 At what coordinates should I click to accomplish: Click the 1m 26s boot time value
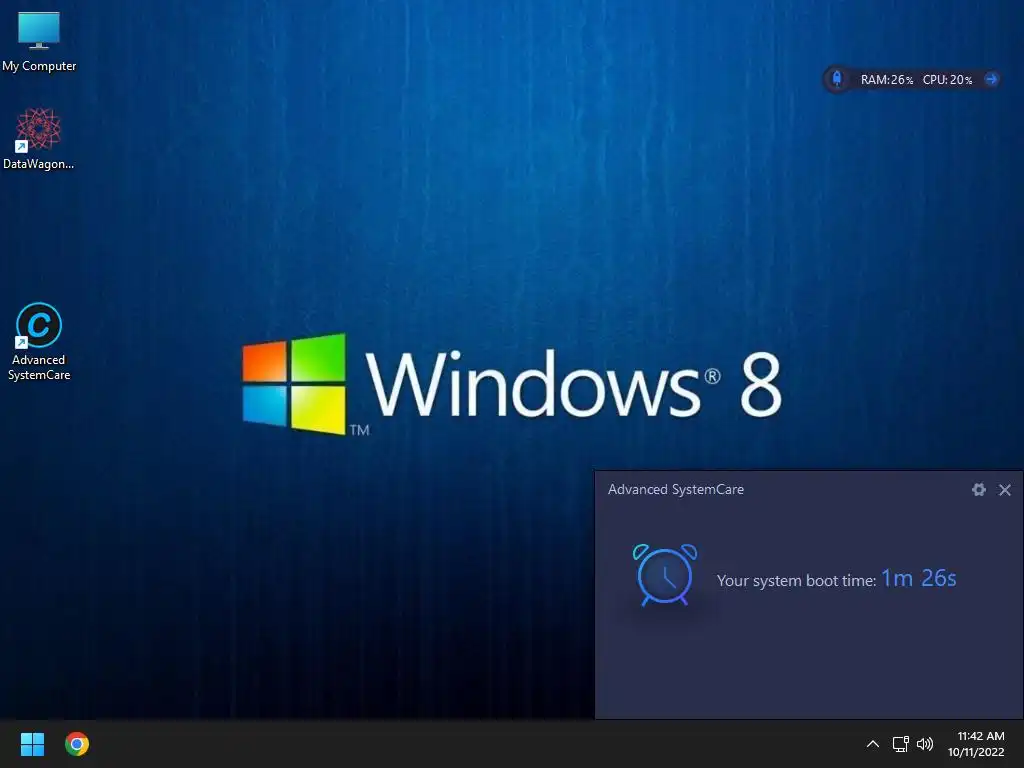click(x=918, y=578)
